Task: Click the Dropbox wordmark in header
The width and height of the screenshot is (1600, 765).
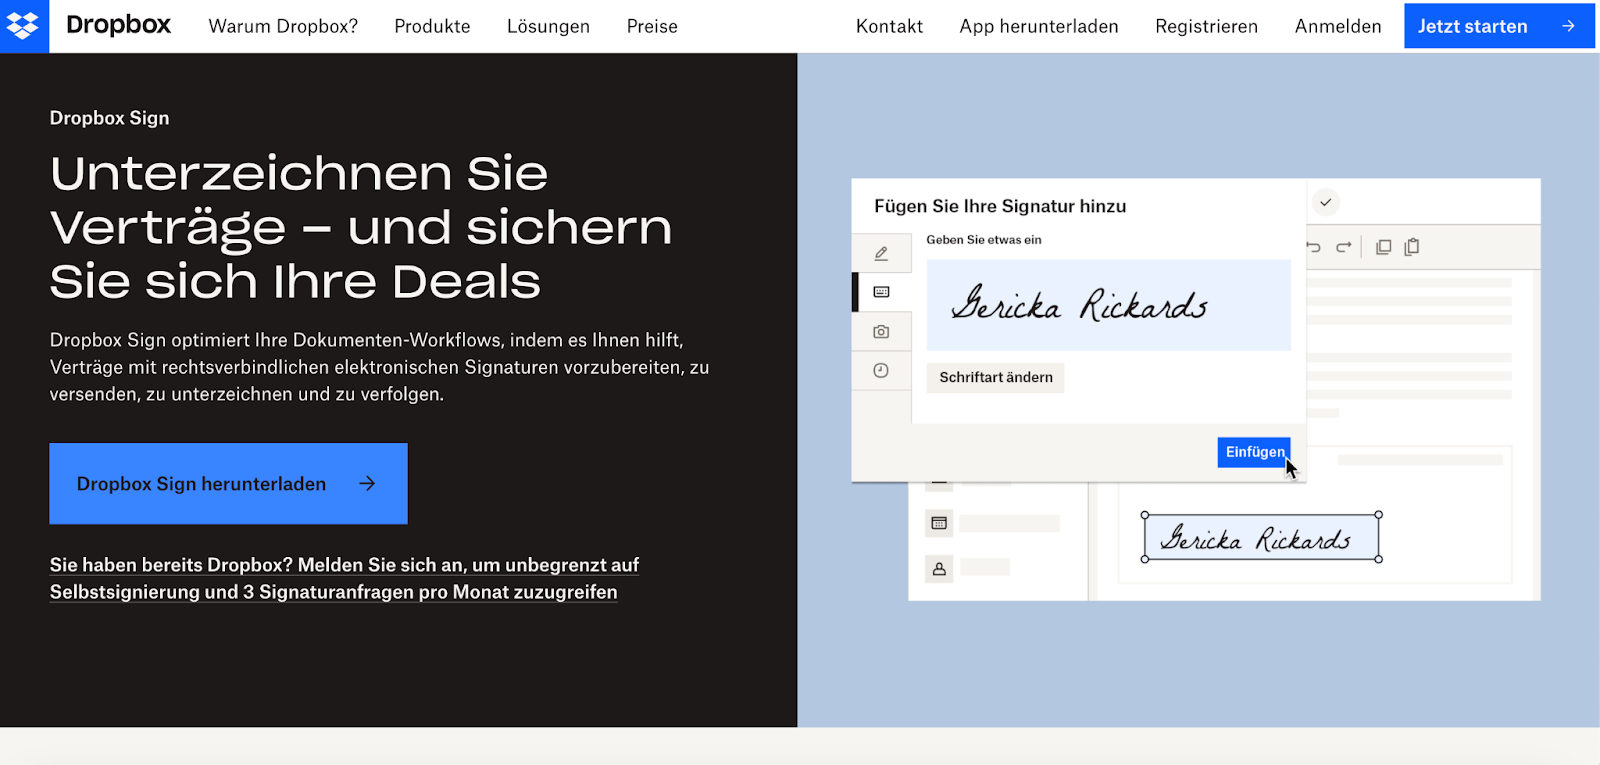Action: pos(118,25)
